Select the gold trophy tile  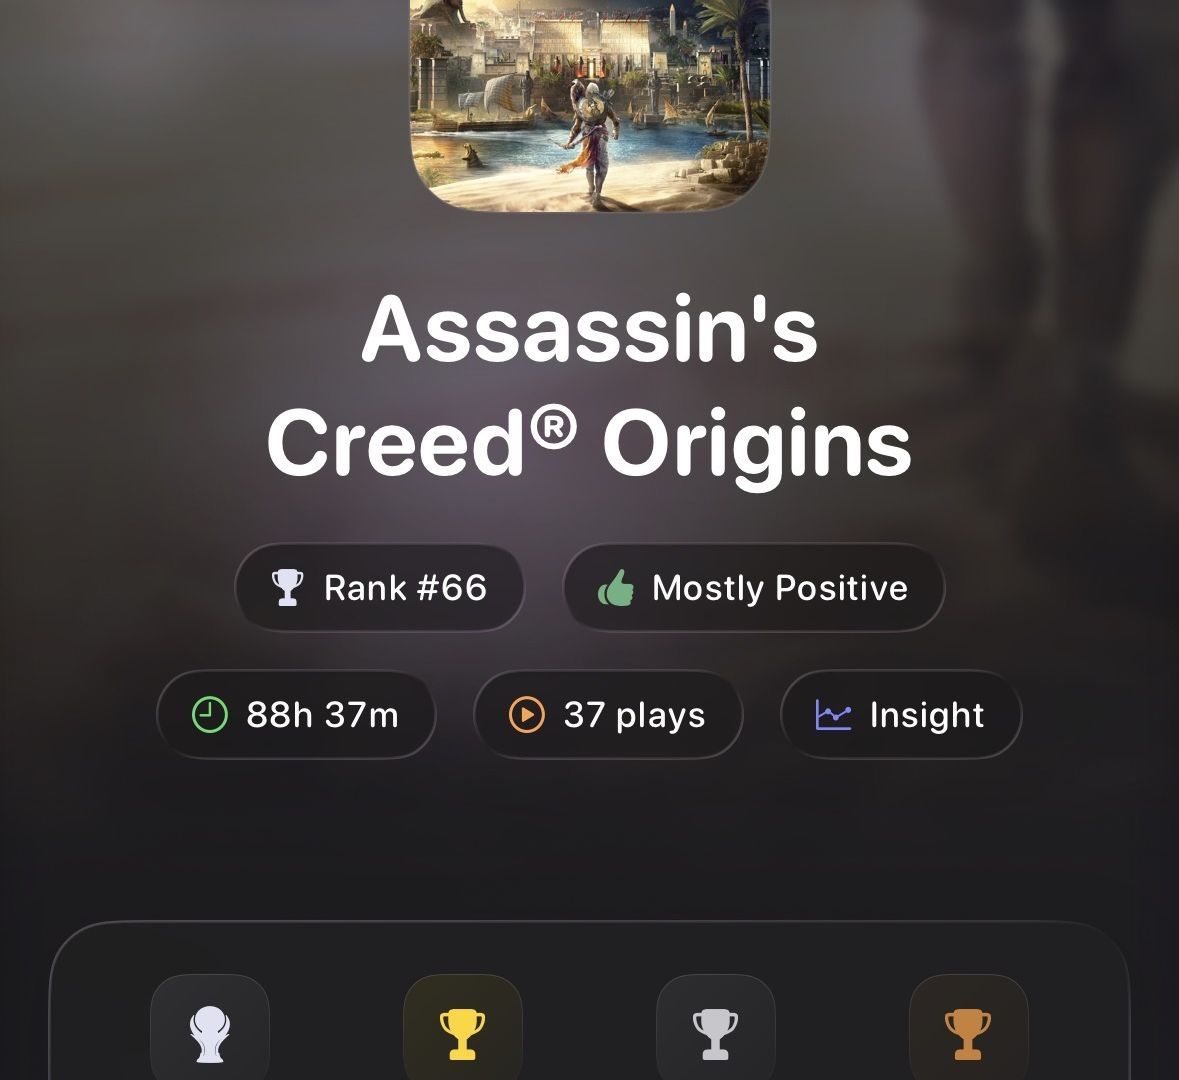pos(462,1027)
